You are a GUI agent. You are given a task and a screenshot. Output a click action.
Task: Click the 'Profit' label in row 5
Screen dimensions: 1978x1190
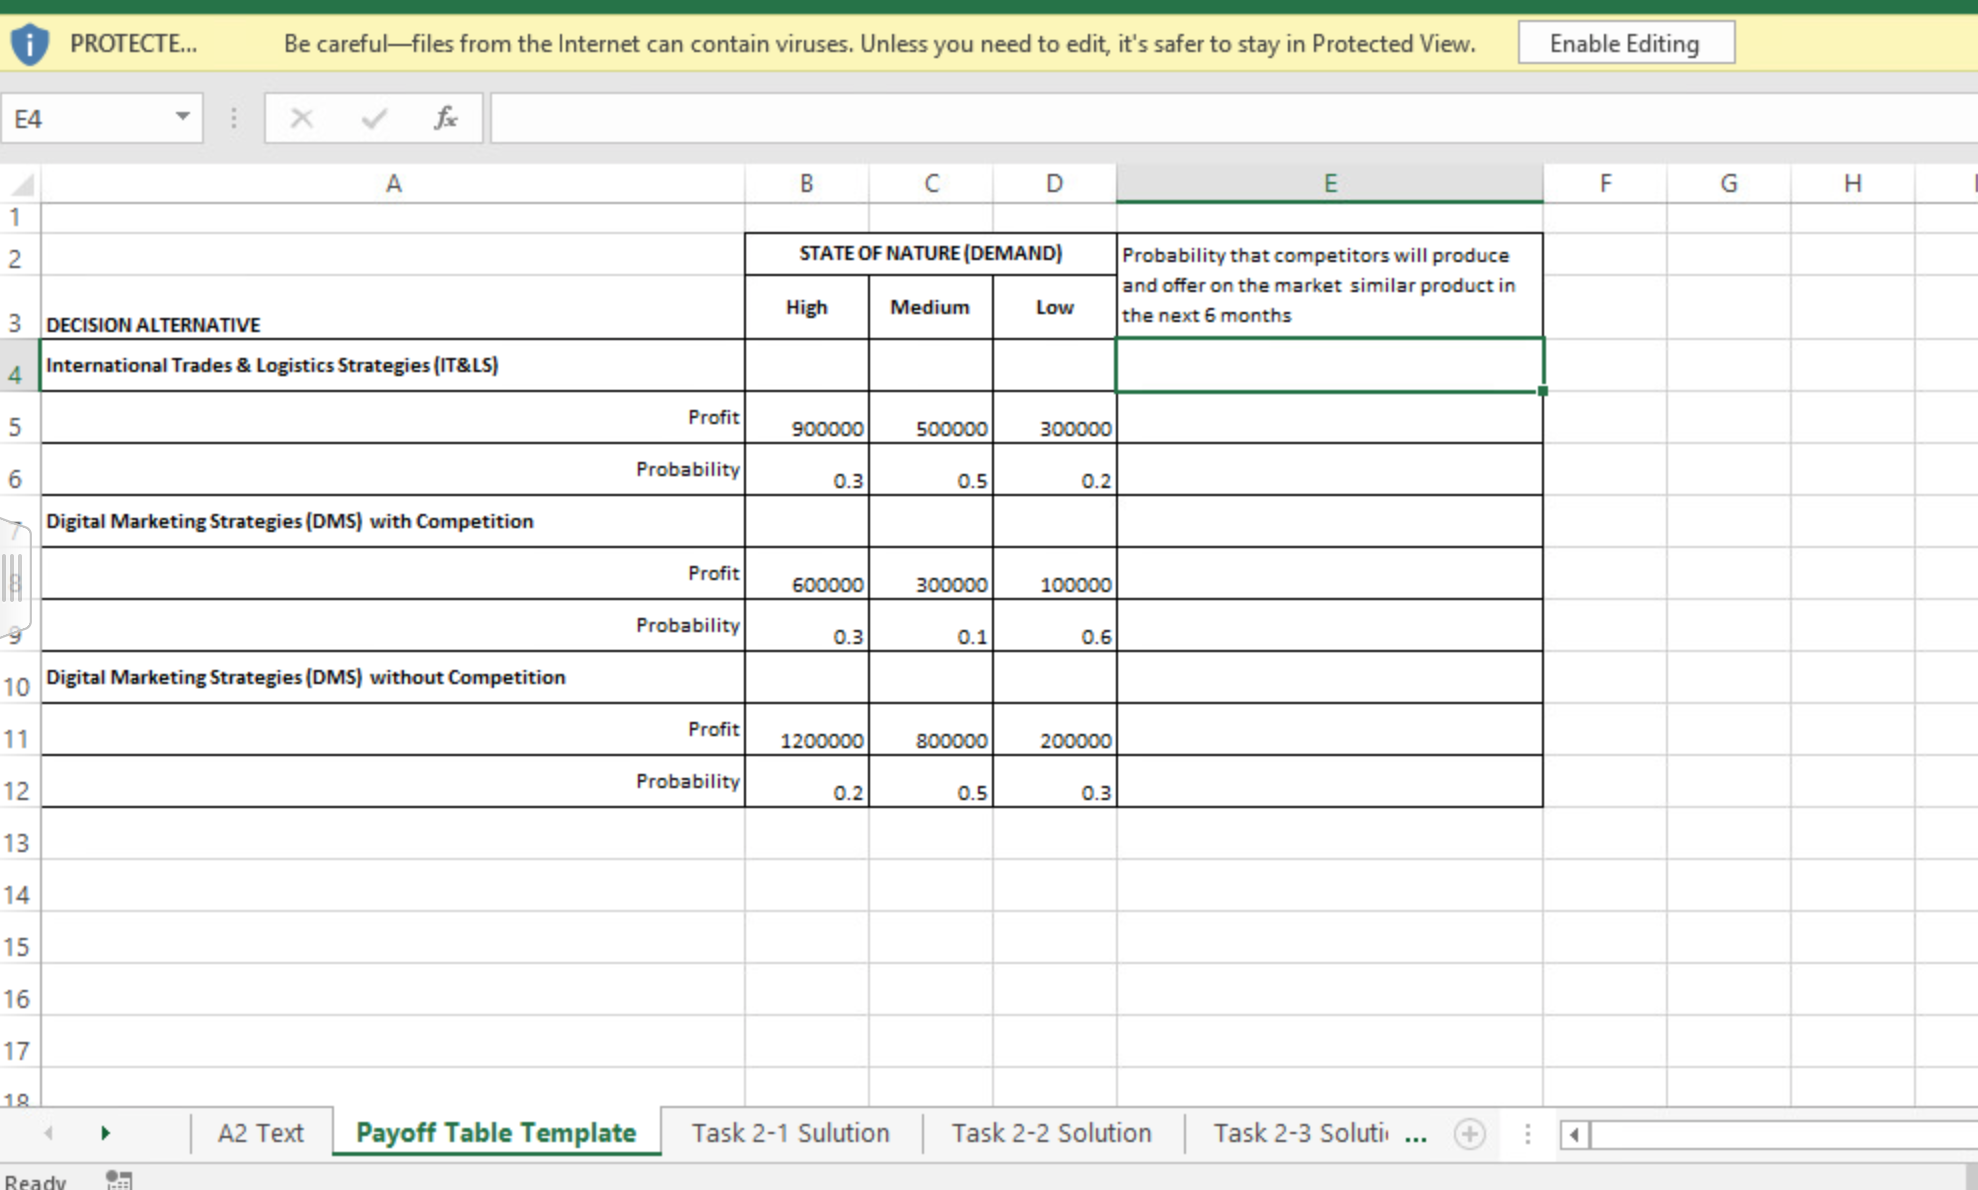pos(713,417)
